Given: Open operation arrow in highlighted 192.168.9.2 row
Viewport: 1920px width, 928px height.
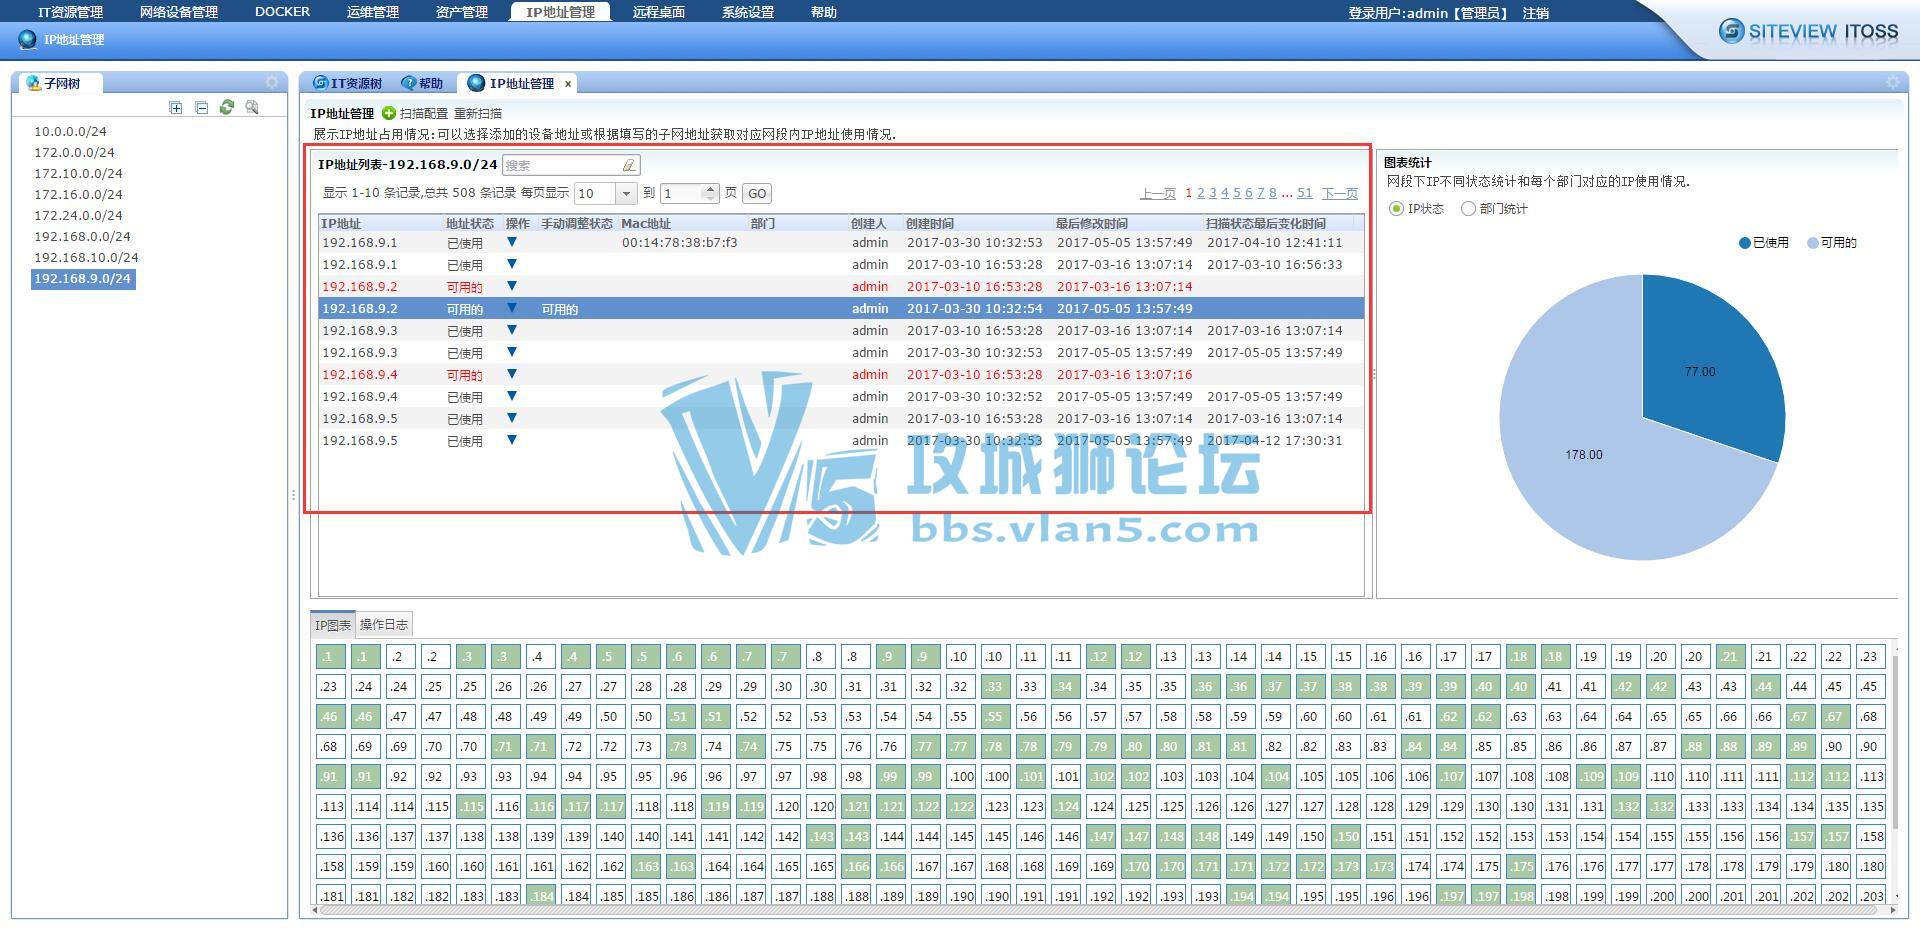Looking at the screenshot, I should (x=512, y=308).
